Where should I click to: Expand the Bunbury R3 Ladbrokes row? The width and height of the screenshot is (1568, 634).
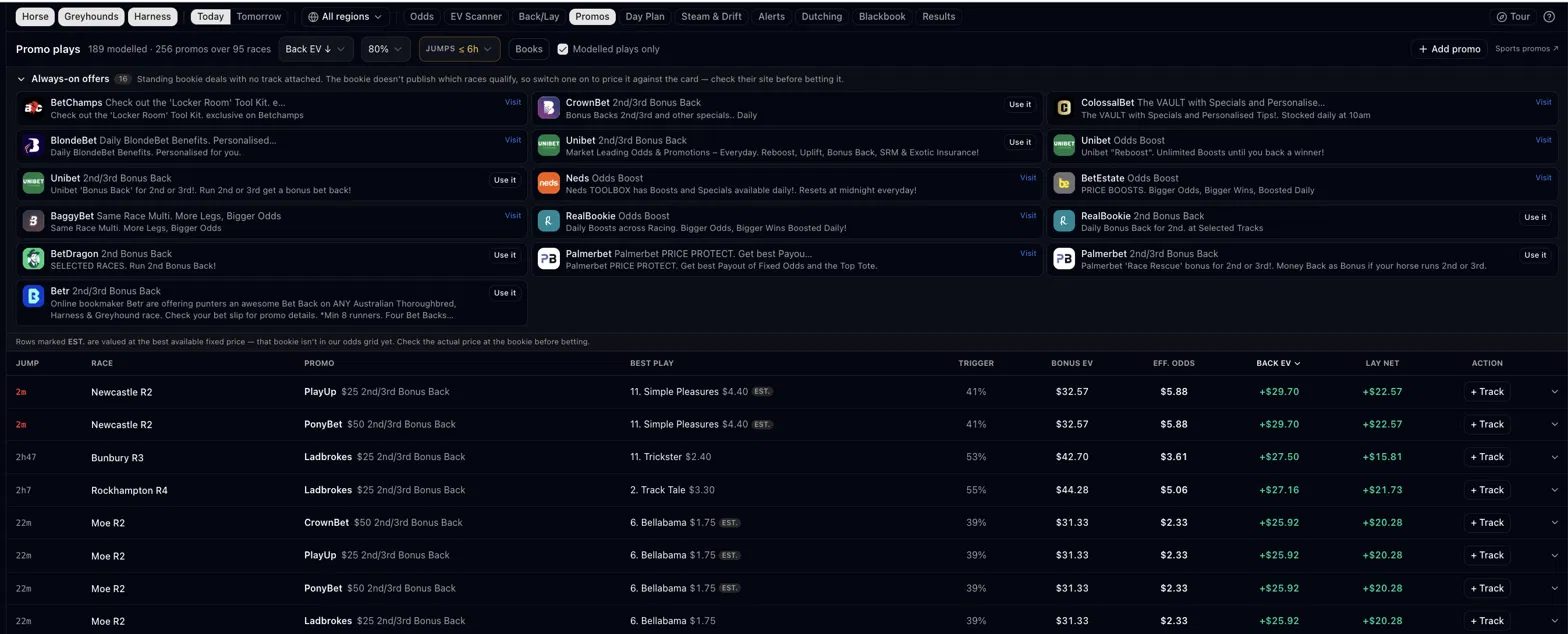1554,457
